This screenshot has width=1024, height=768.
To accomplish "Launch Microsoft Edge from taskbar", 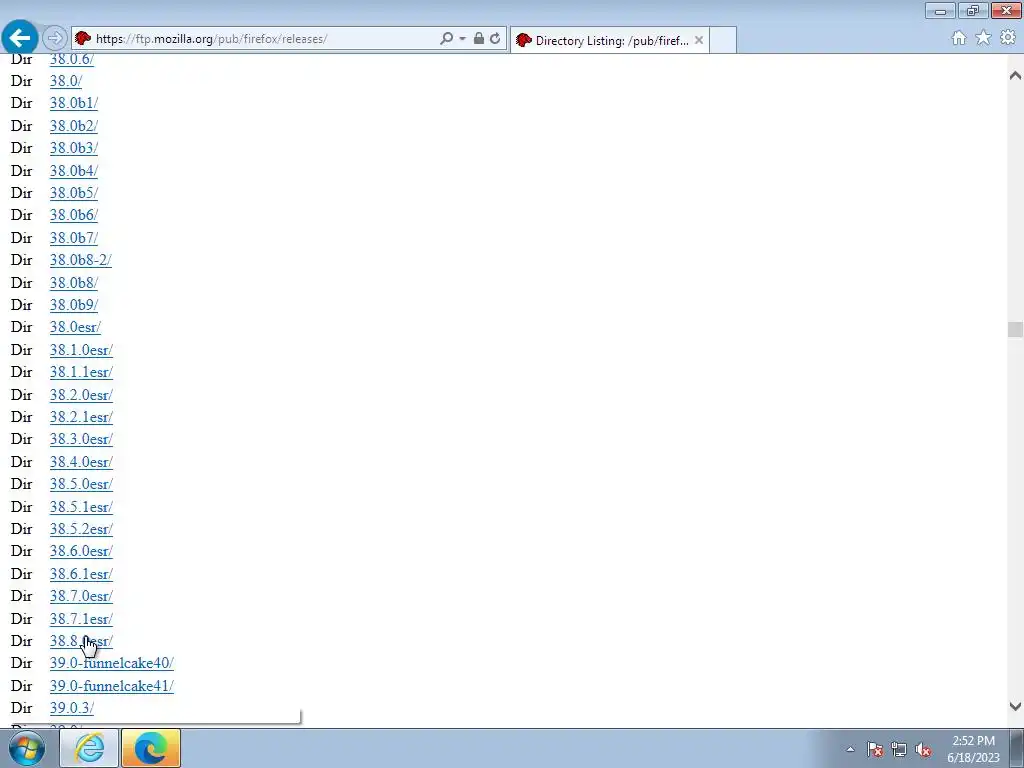I will tap(151, 748).
